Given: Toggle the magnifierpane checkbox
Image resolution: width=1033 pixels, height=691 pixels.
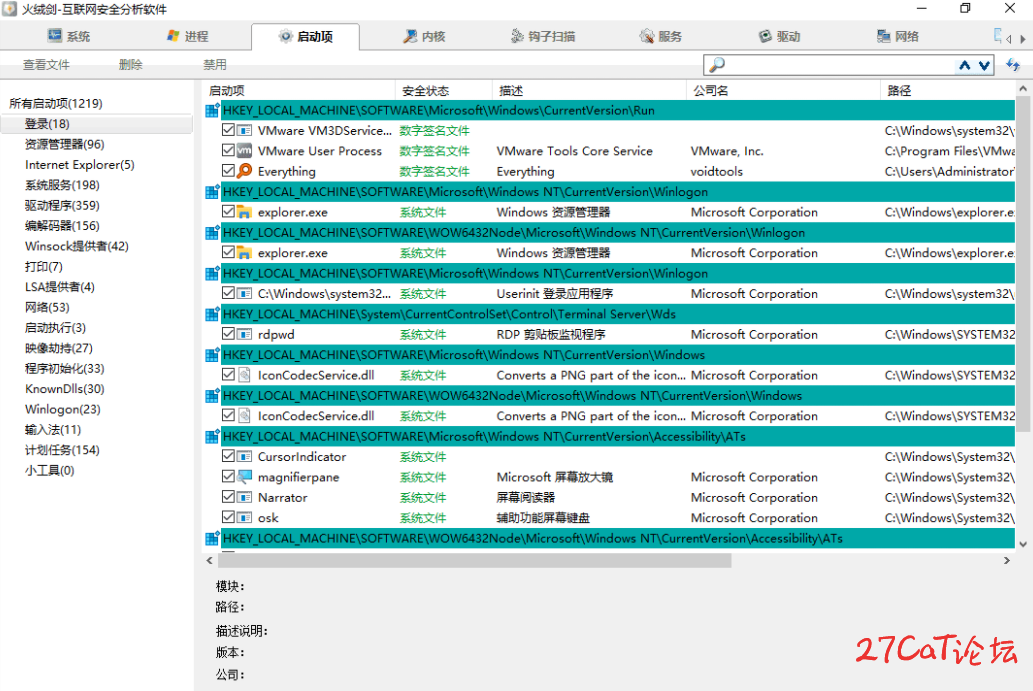Looking at the screenshot, I should pyautogui.click(x=228, y=476).
